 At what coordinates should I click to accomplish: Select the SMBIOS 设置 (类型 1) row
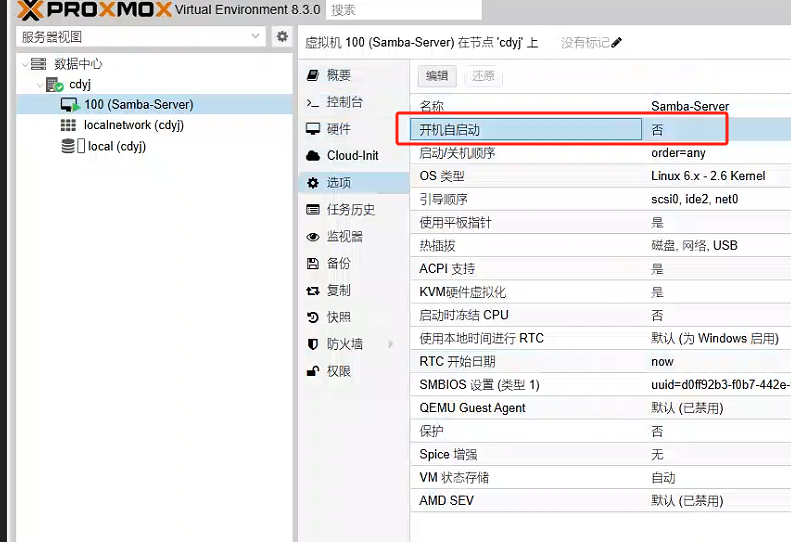point(600,385)
